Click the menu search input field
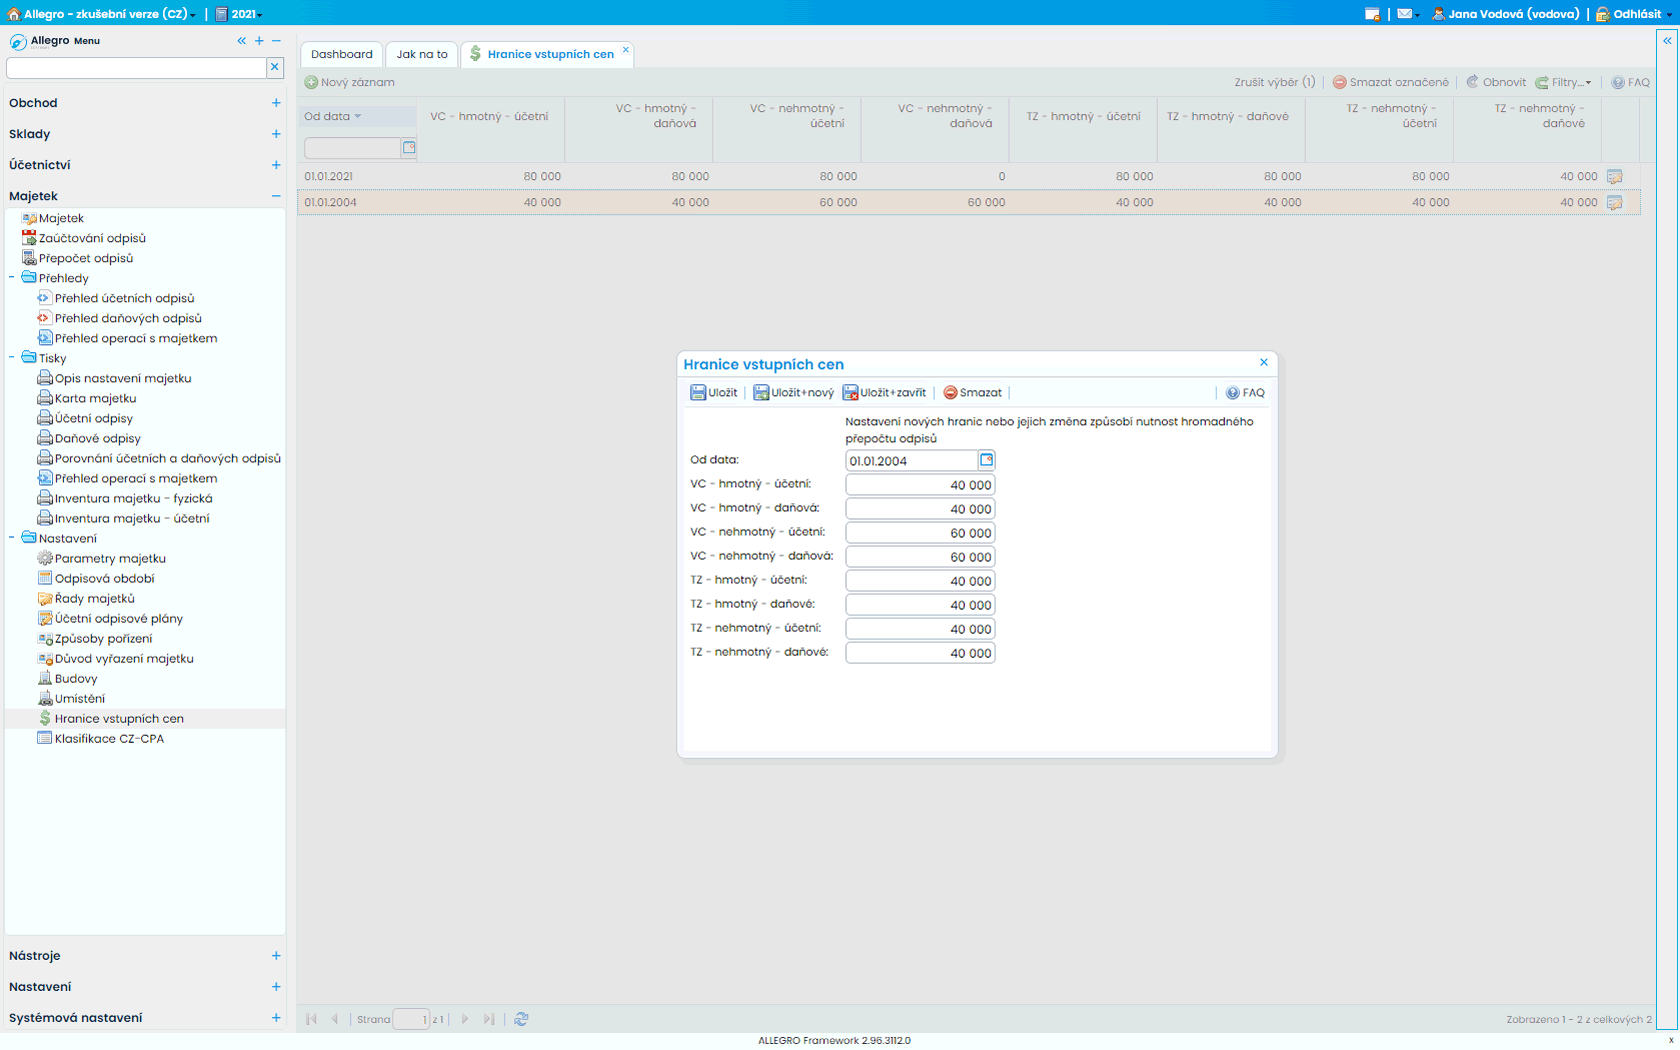1680x1050 pixels. point(136,67)
